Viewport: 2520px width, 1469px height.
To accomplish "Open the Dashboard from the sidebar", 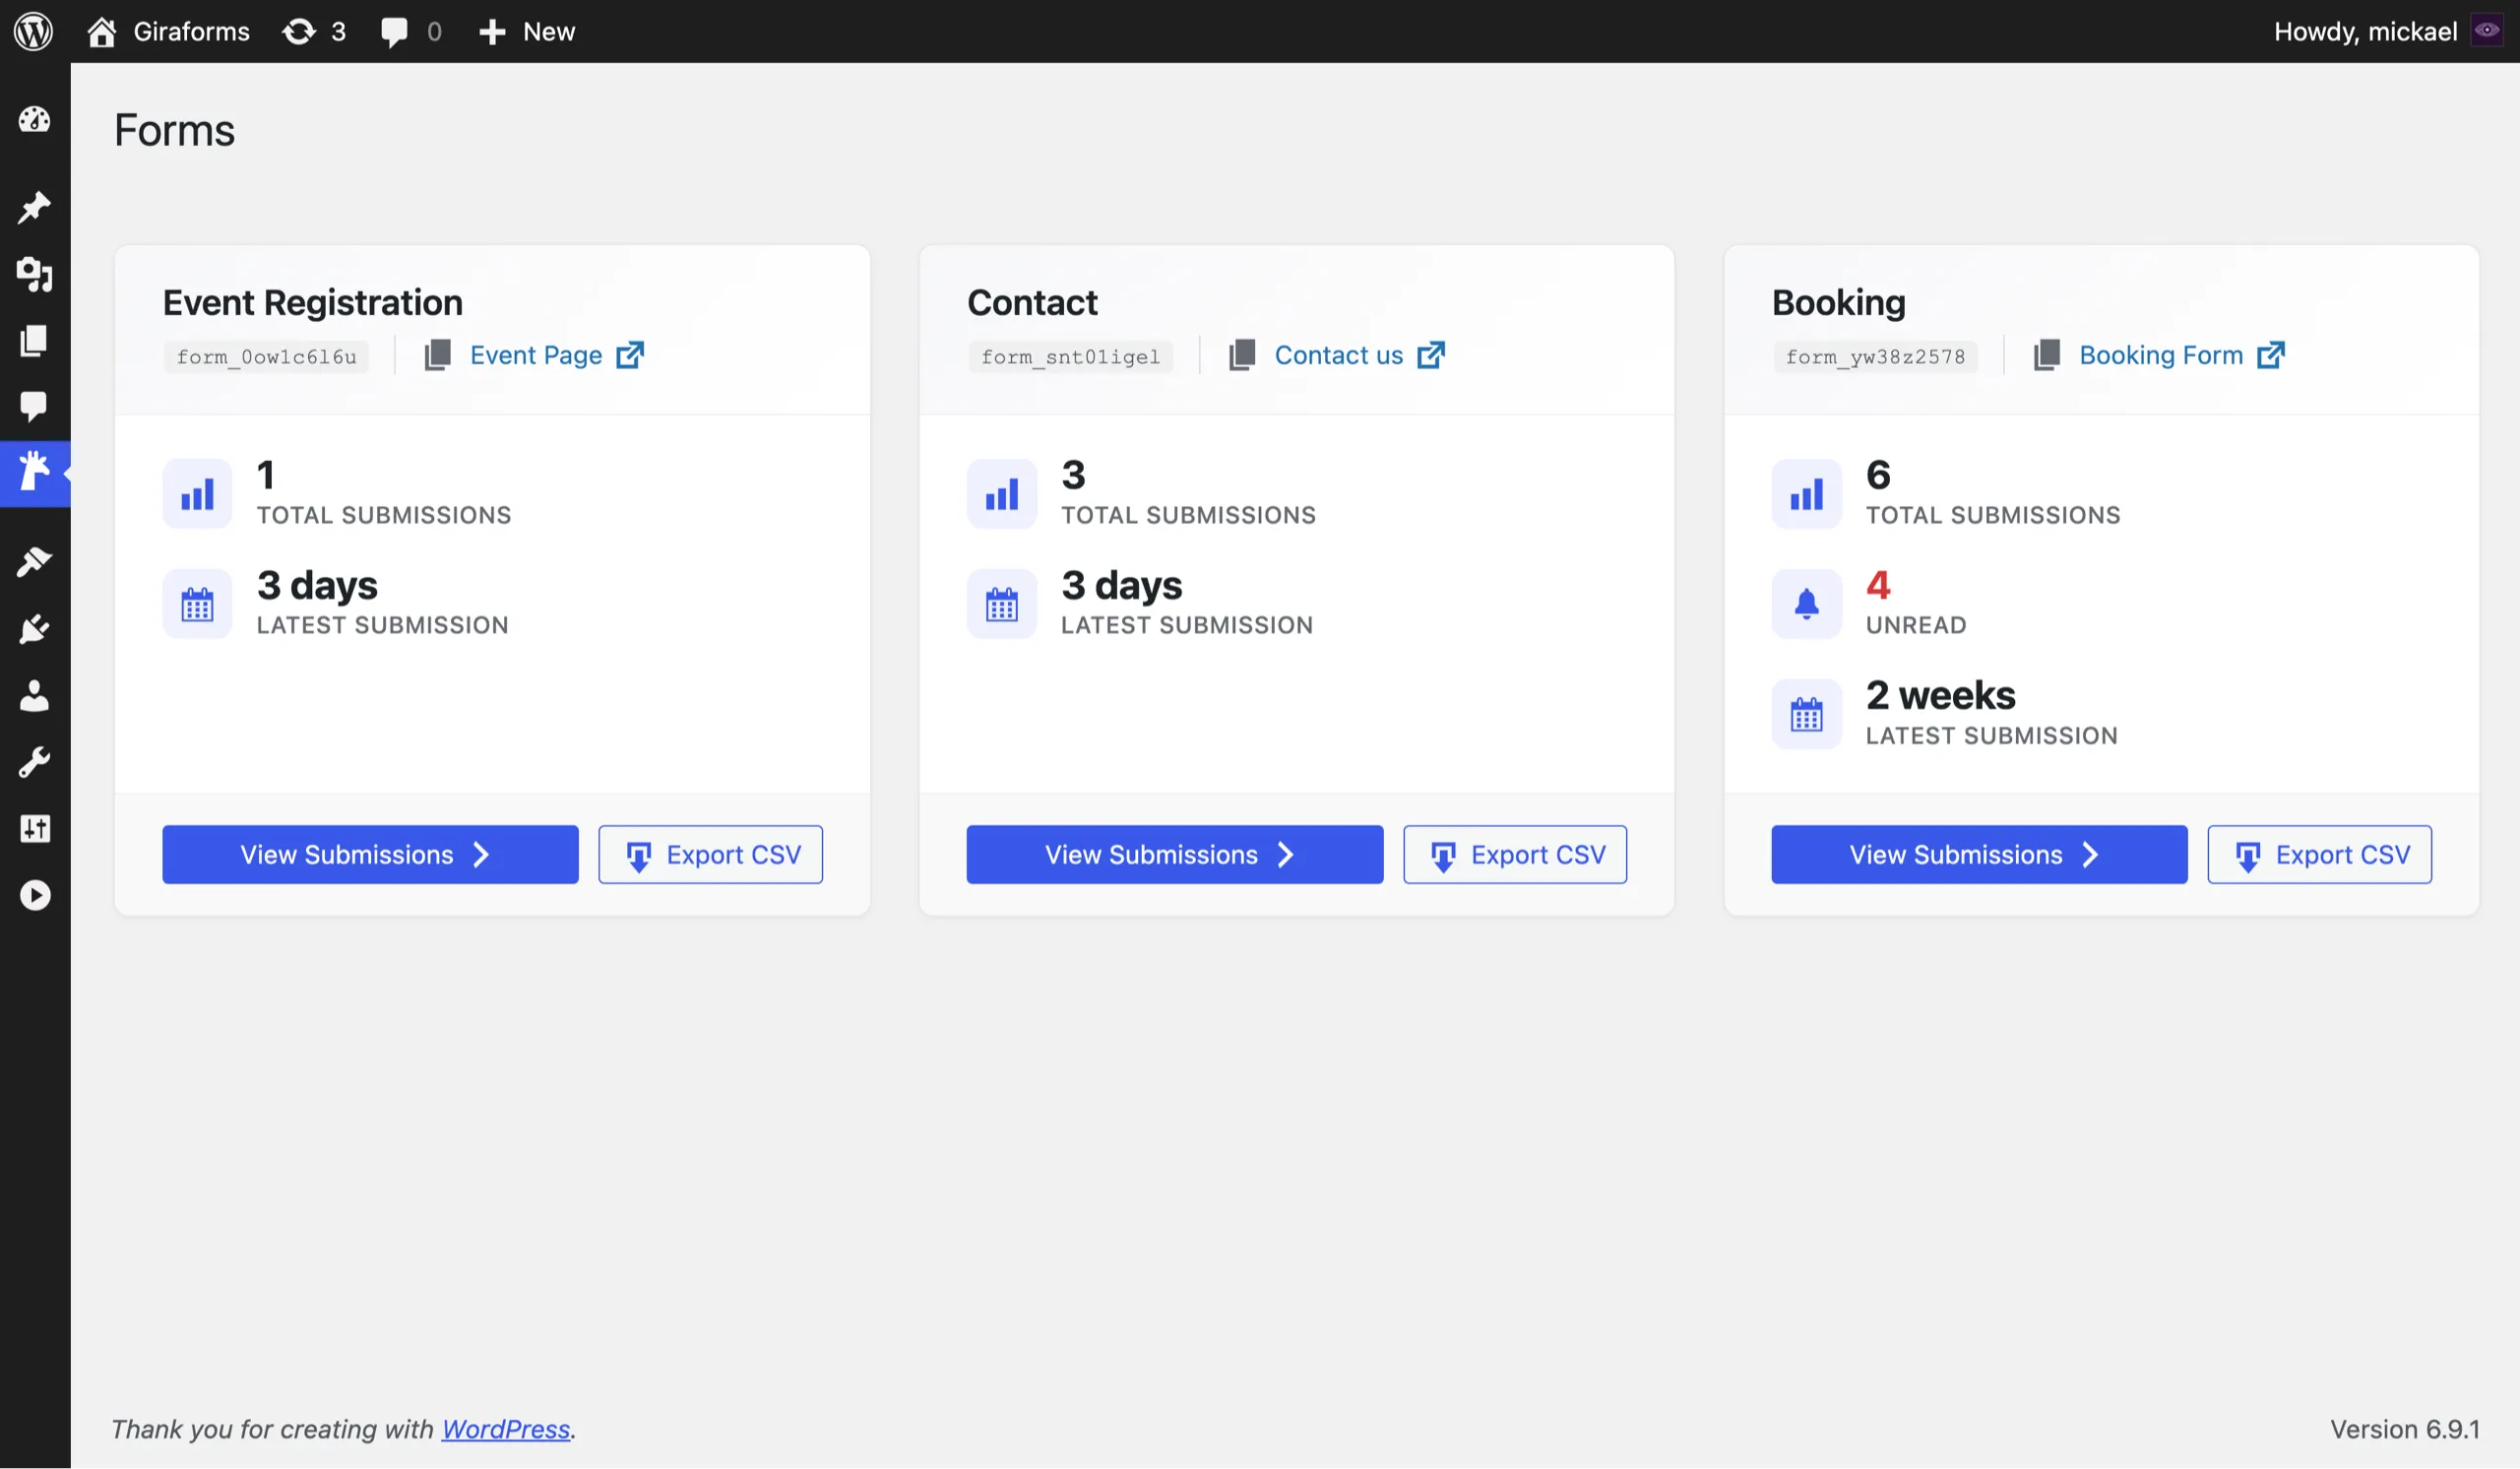I will [x=34, y=120].
